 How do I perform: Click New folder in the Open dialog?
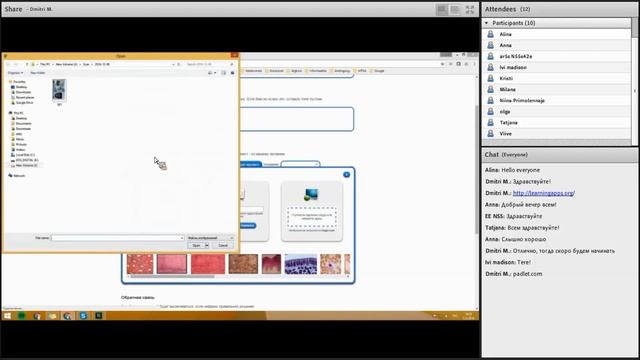pyautogui.click(x=38, y=73)
